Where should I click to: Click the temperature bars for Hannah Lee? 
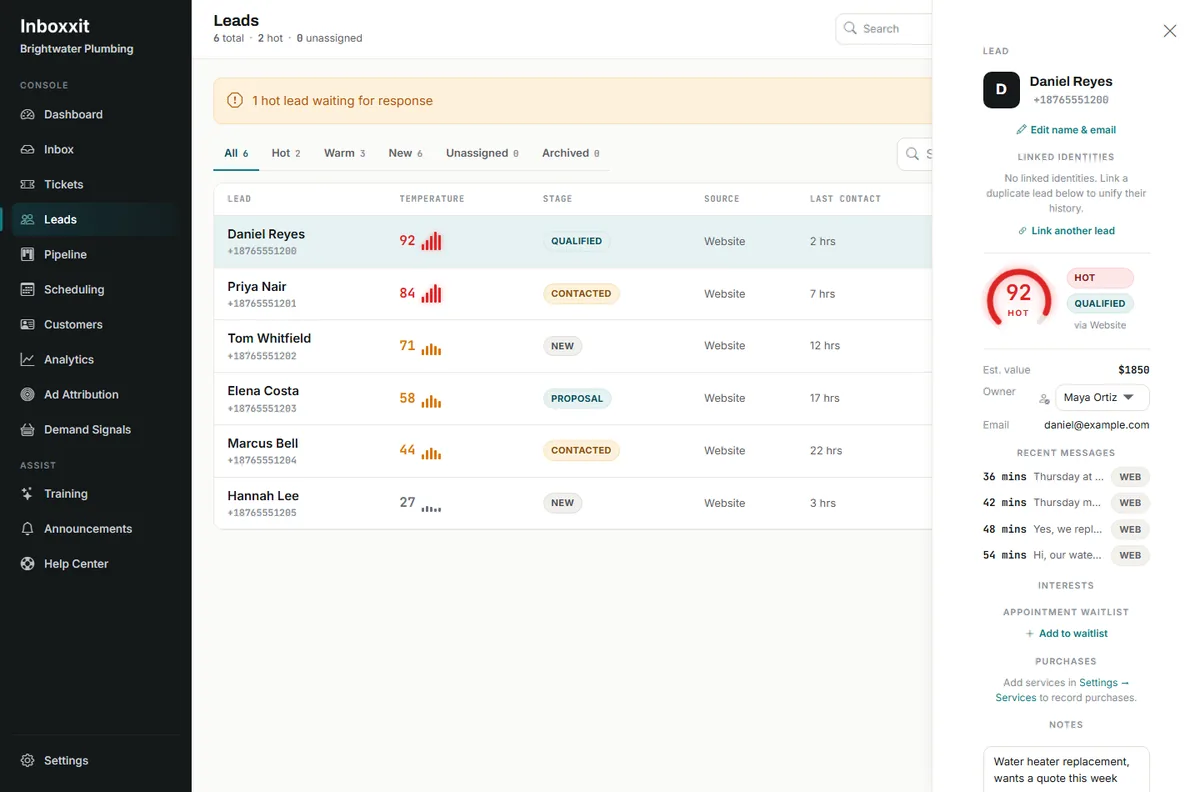tap(431, 506)
